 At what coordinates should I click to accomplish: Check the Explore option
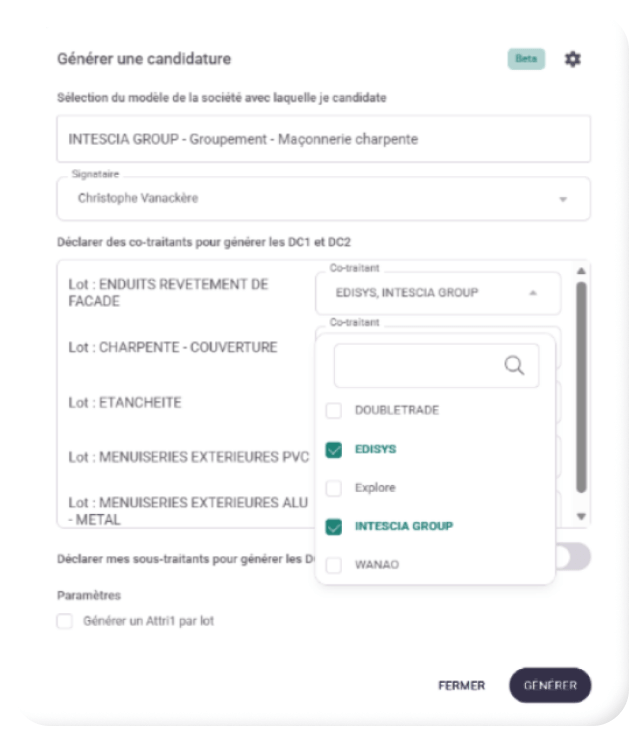tap(334, 488)
